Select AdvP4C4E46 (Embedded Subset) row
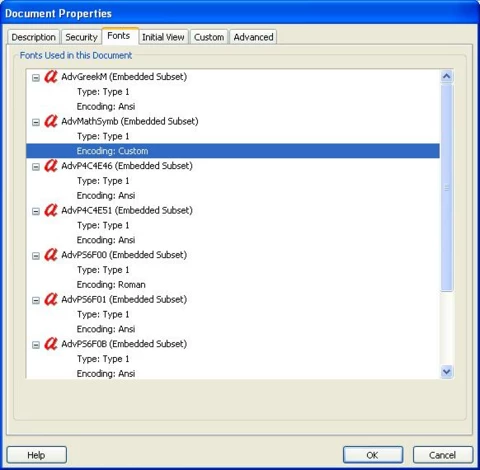The height and width of the screenshot is (470, 480). [127, 166]
